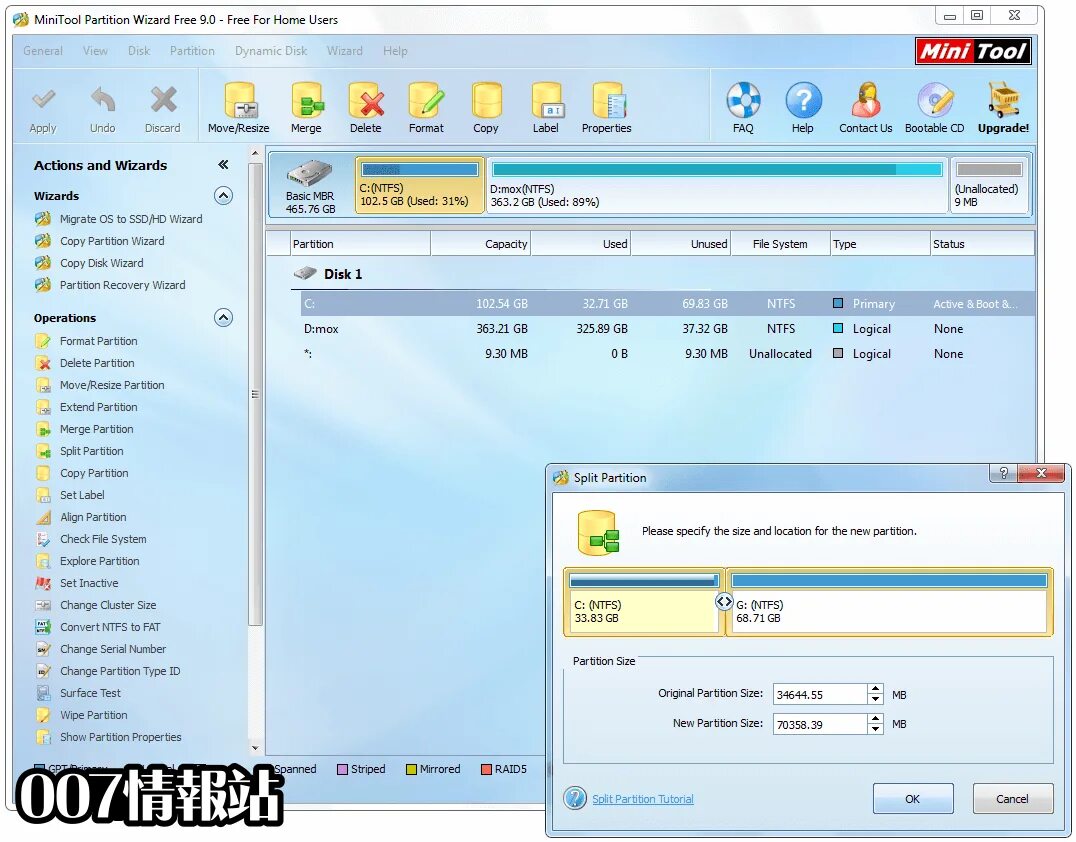Click the Original Partition Size field

coord(820,694)
